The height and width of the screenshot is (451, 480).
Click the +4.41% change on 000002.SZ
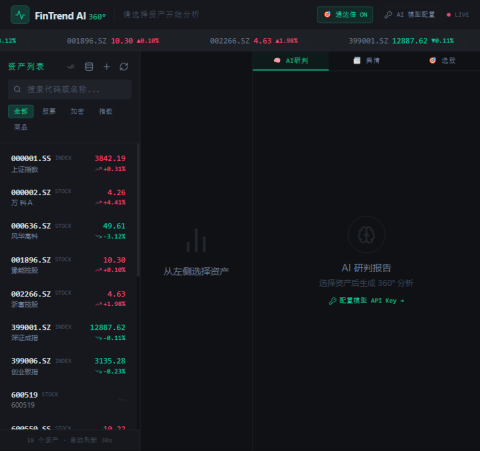(114, 202)
